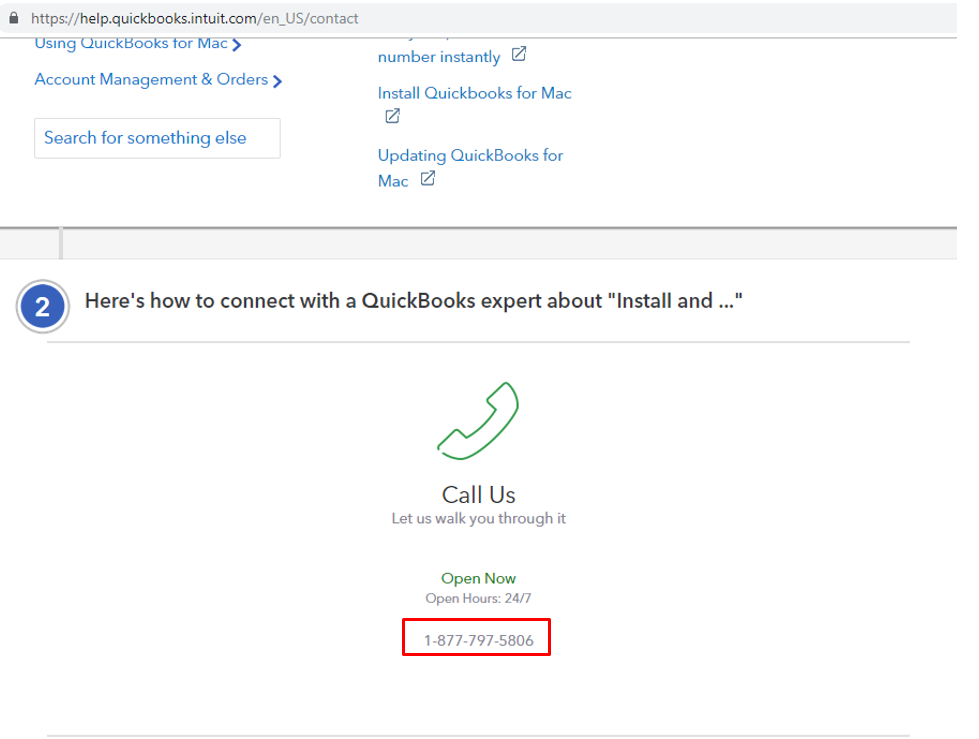Click the "number instantly" link text
The image size is (979, 739).
(438, 57)
